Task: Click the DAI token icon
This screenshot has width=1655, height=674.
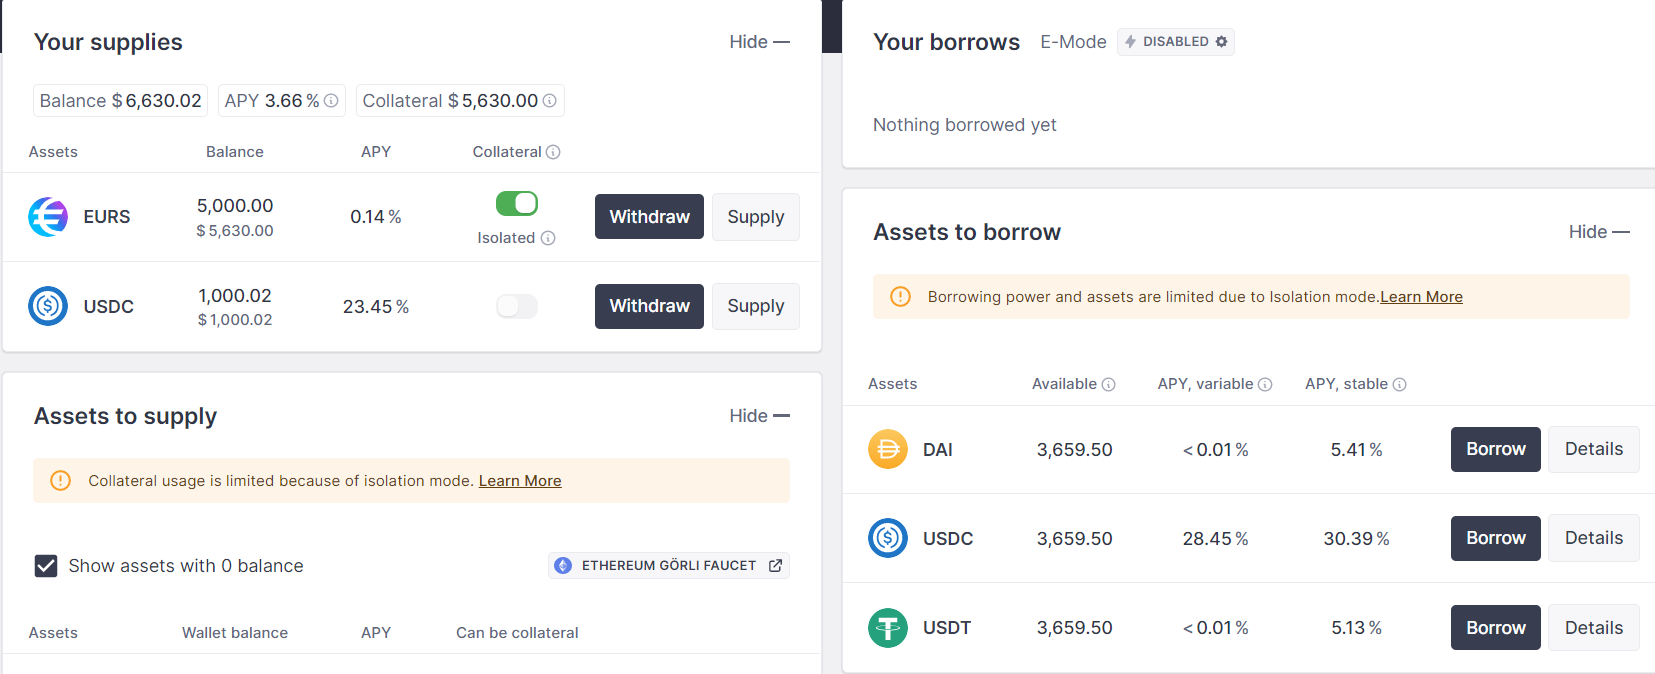Action: (887, 449)
